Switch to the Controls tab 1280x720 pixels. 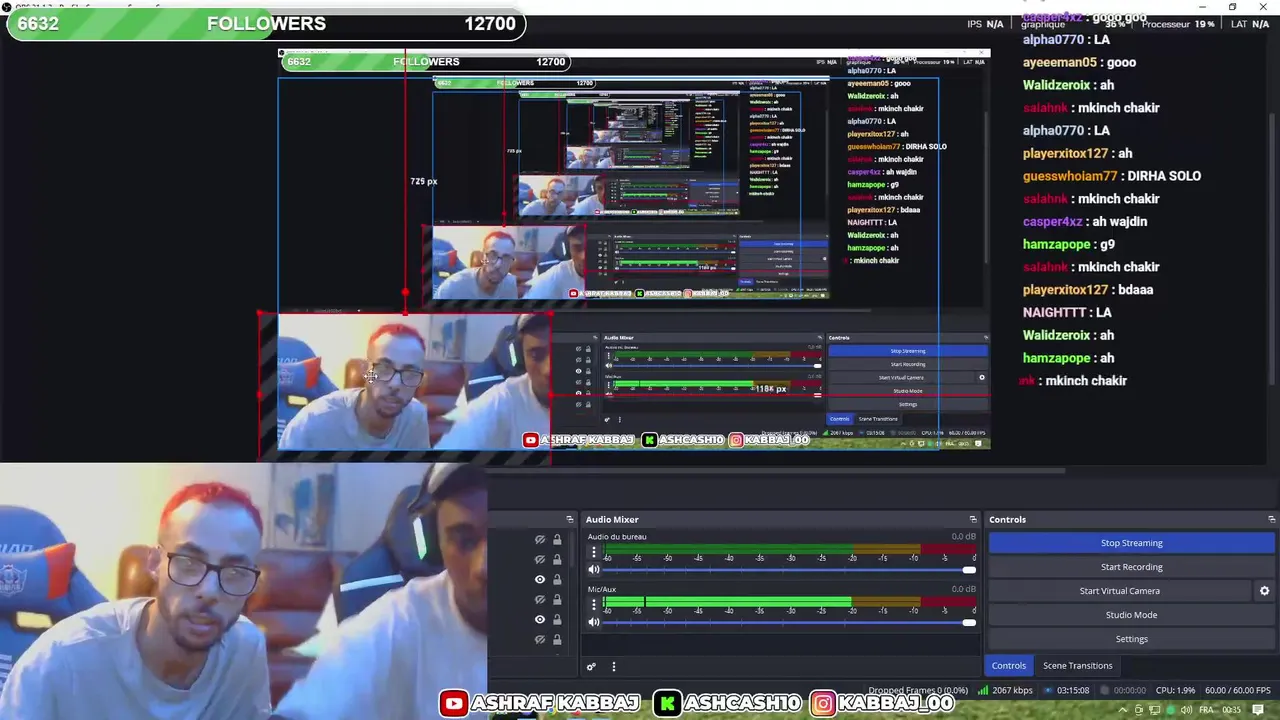click(x=1008, y=666)
